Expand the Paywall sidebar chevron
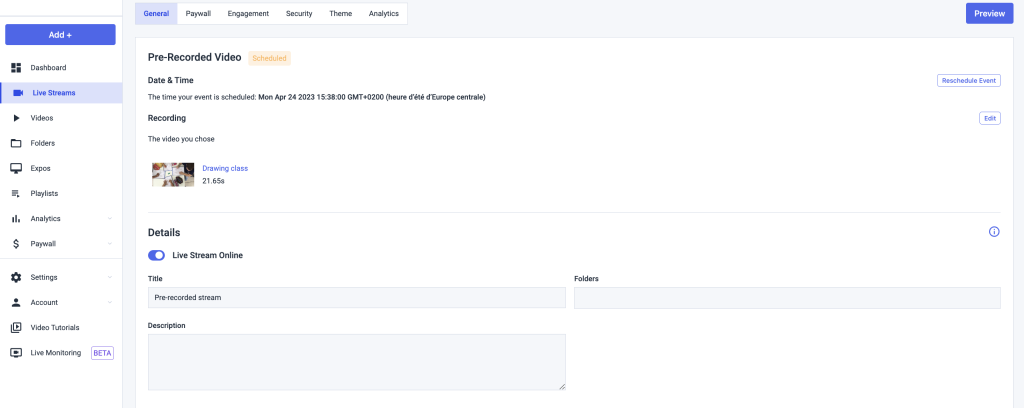The image size is (1024, 408). point(110,243)
